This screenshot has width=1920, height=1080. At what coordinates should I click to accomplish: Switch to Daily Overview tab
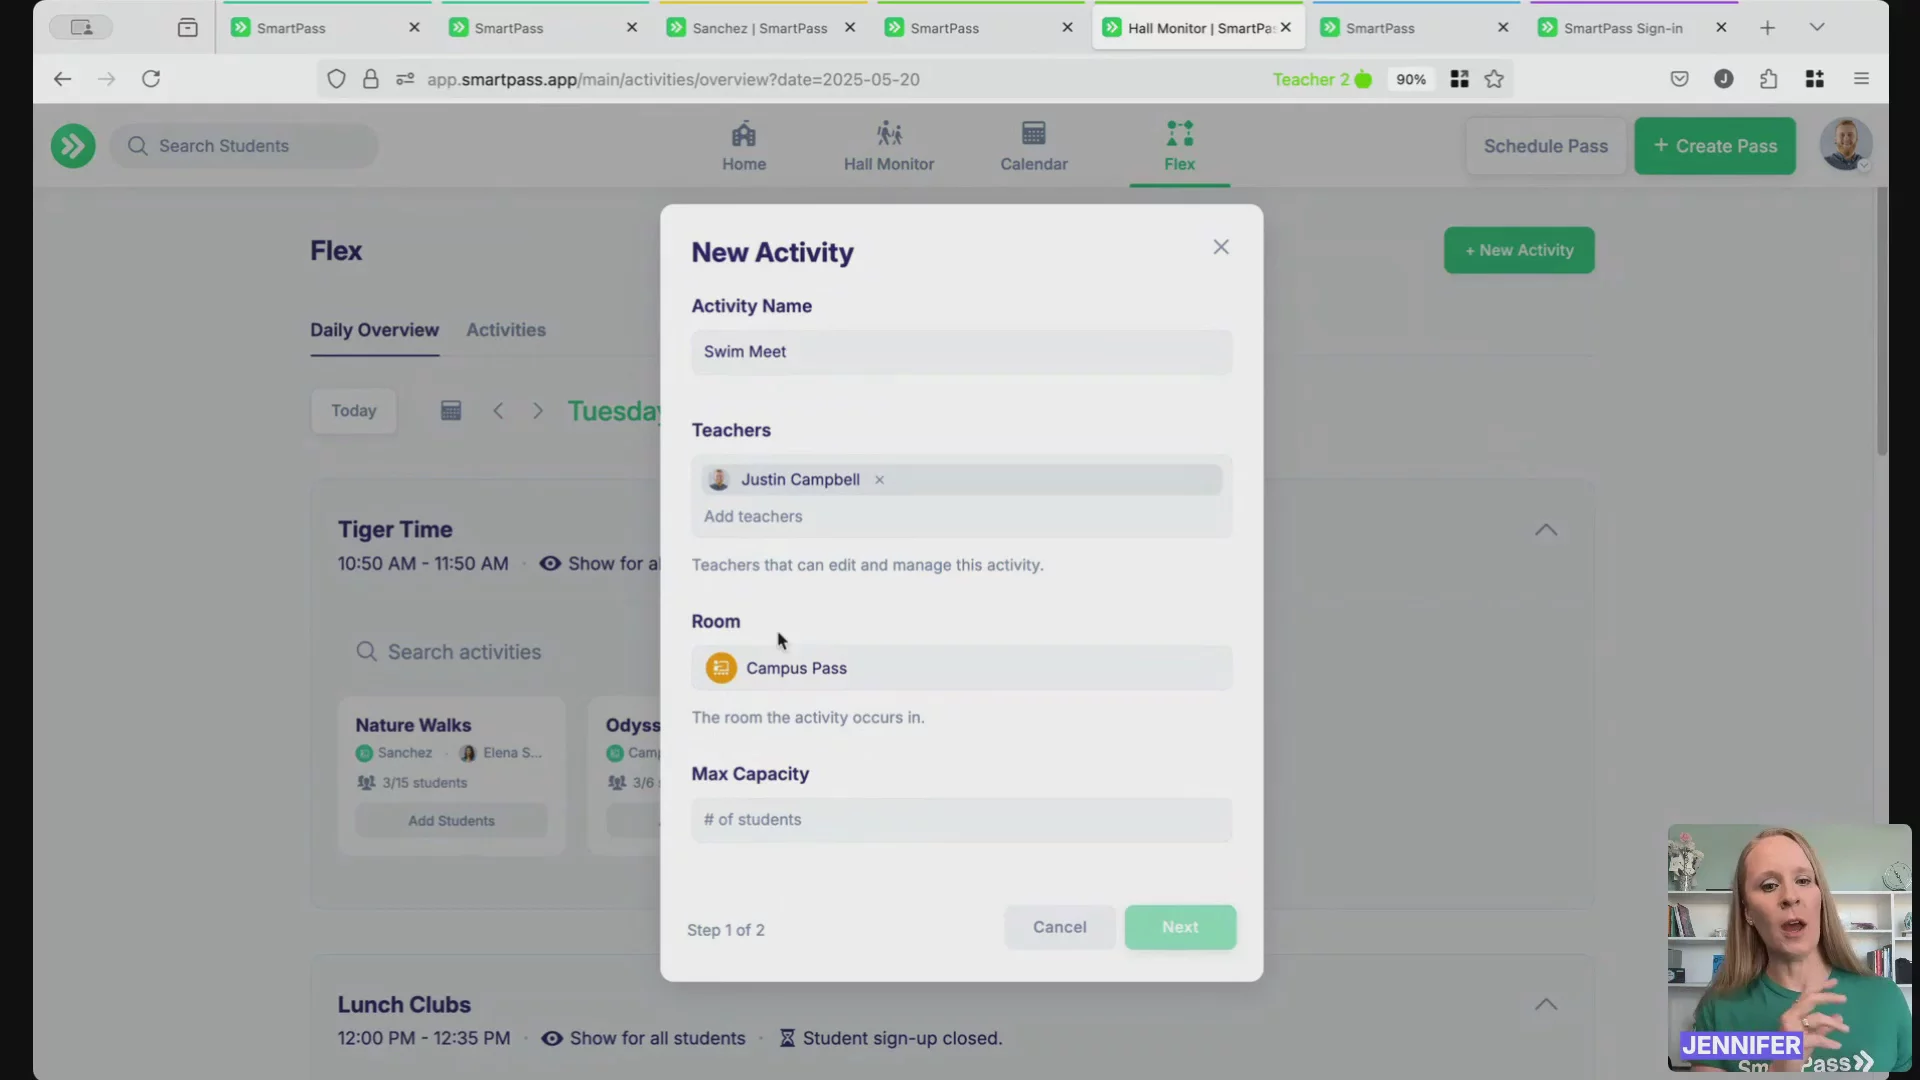tap(374, 330)
